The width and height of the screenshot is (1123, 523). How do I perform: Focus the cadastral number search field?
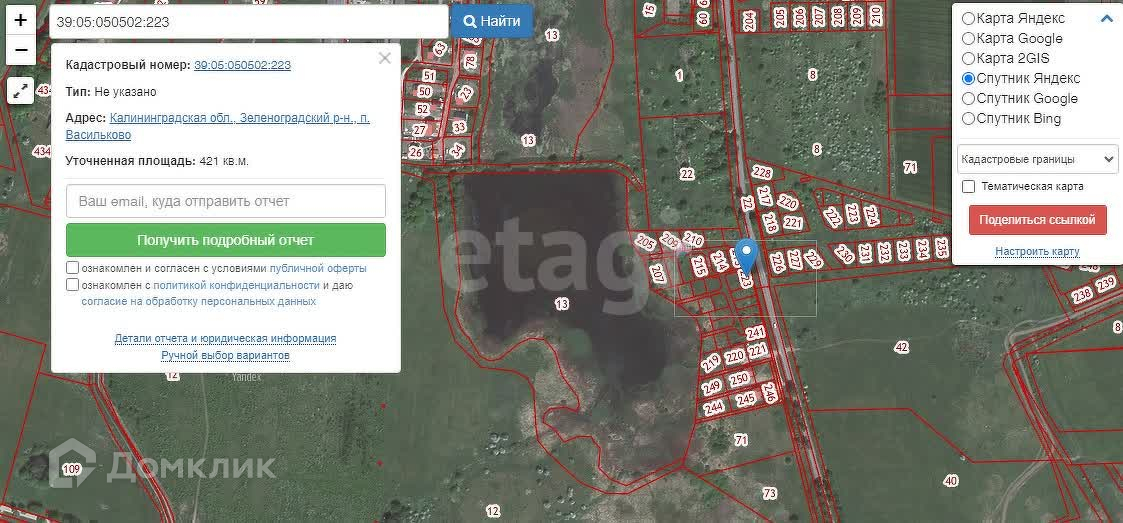(x=249, y=22)
